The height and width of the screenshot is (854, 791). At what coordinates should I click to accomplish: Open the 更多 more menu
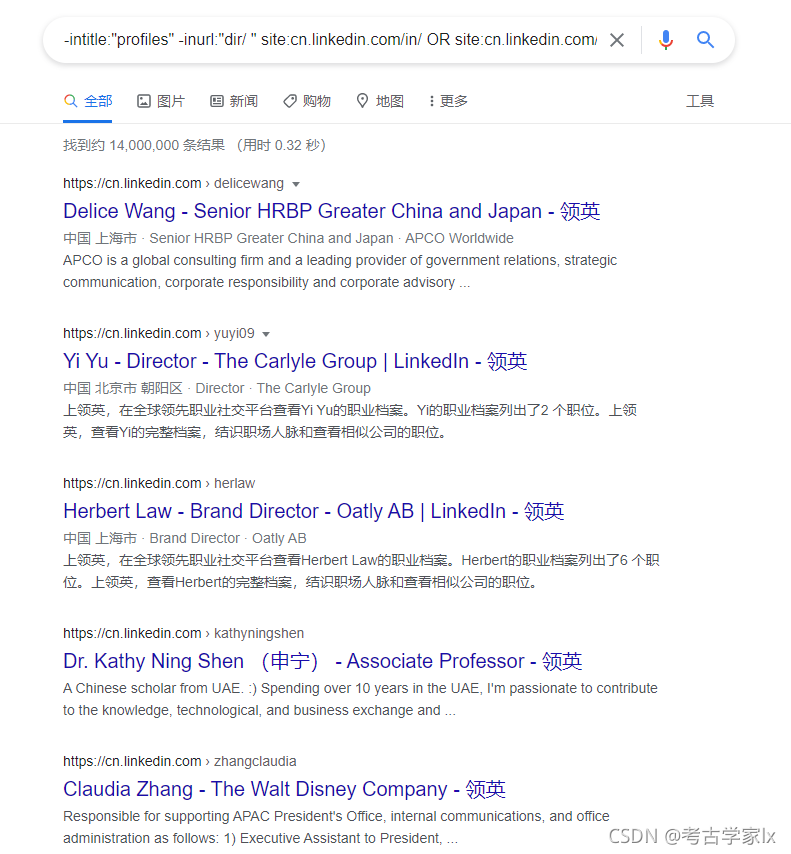click(448, 101)
